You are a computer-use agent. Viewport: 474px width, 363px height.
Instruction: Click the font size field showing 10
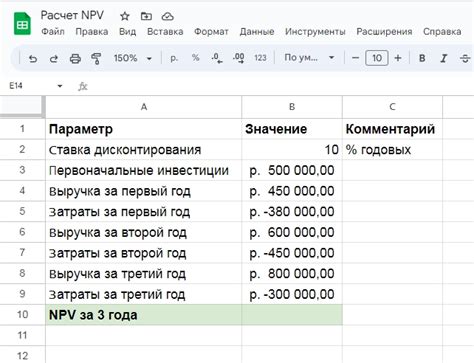pos(377,58)
